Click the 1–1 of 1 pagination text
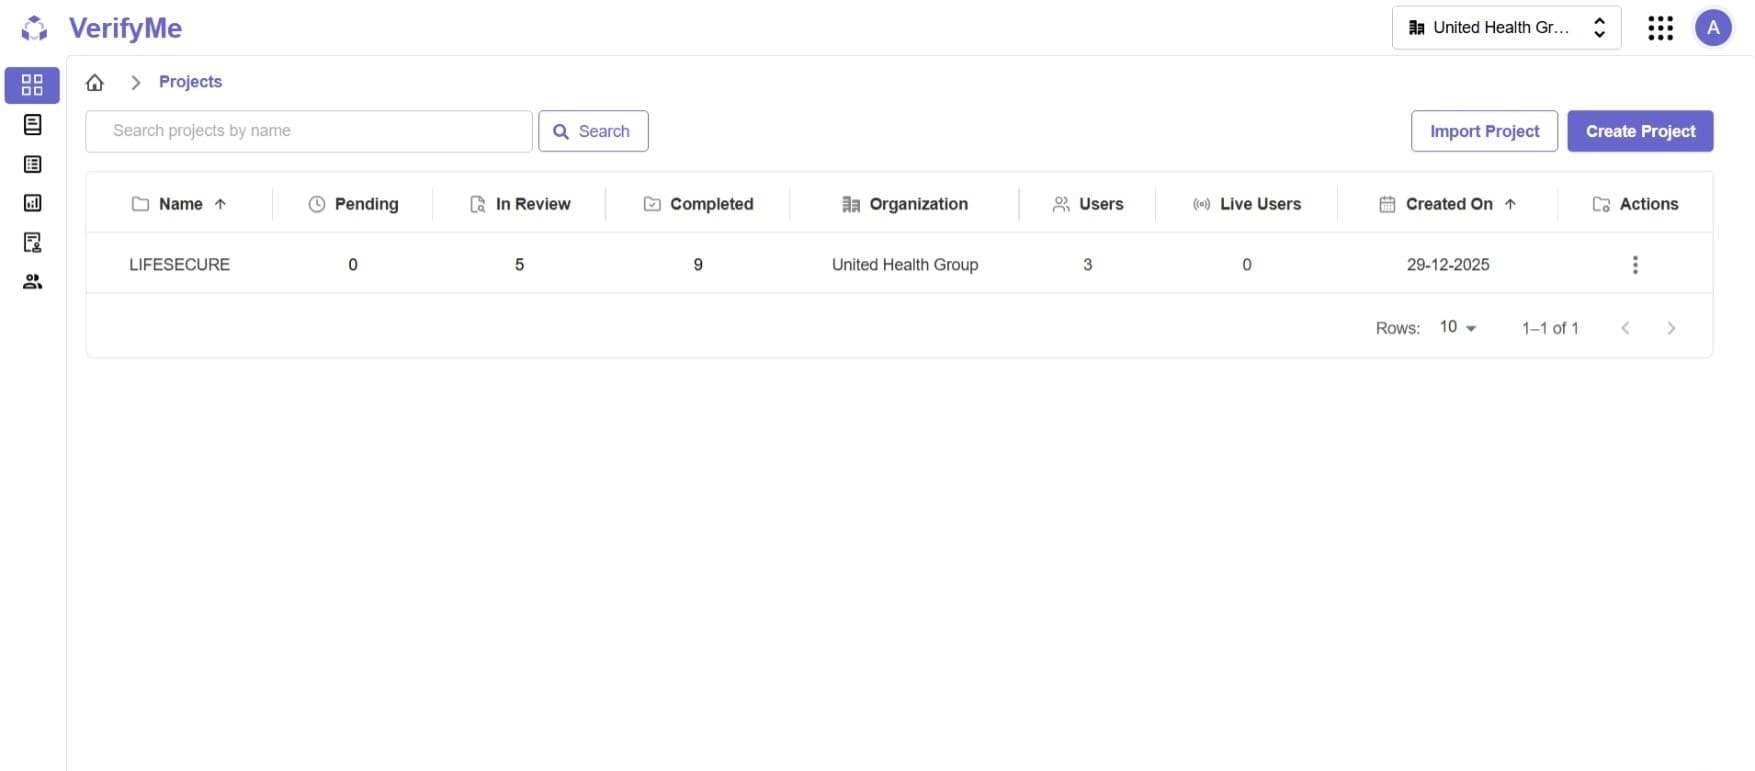1755x771 pixels. click(1550, 328)
